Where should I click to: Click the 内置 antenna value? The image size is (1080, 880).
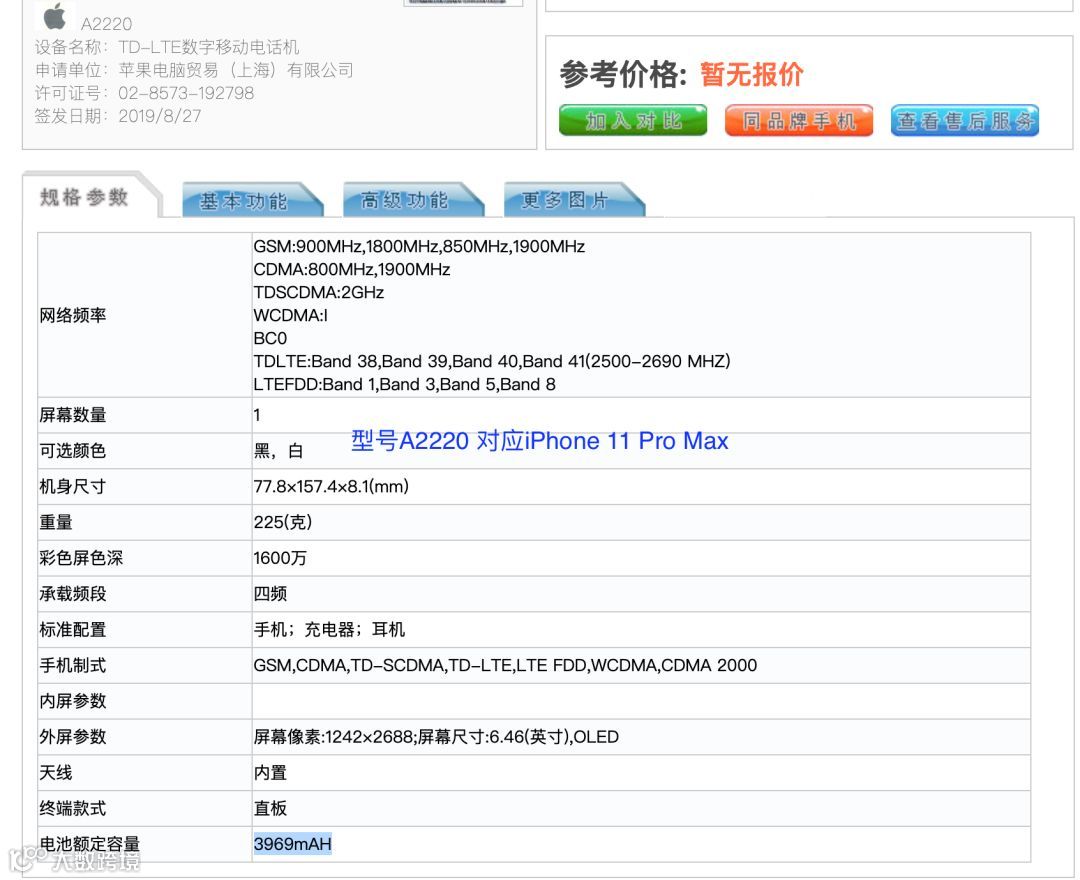(270, 773)
